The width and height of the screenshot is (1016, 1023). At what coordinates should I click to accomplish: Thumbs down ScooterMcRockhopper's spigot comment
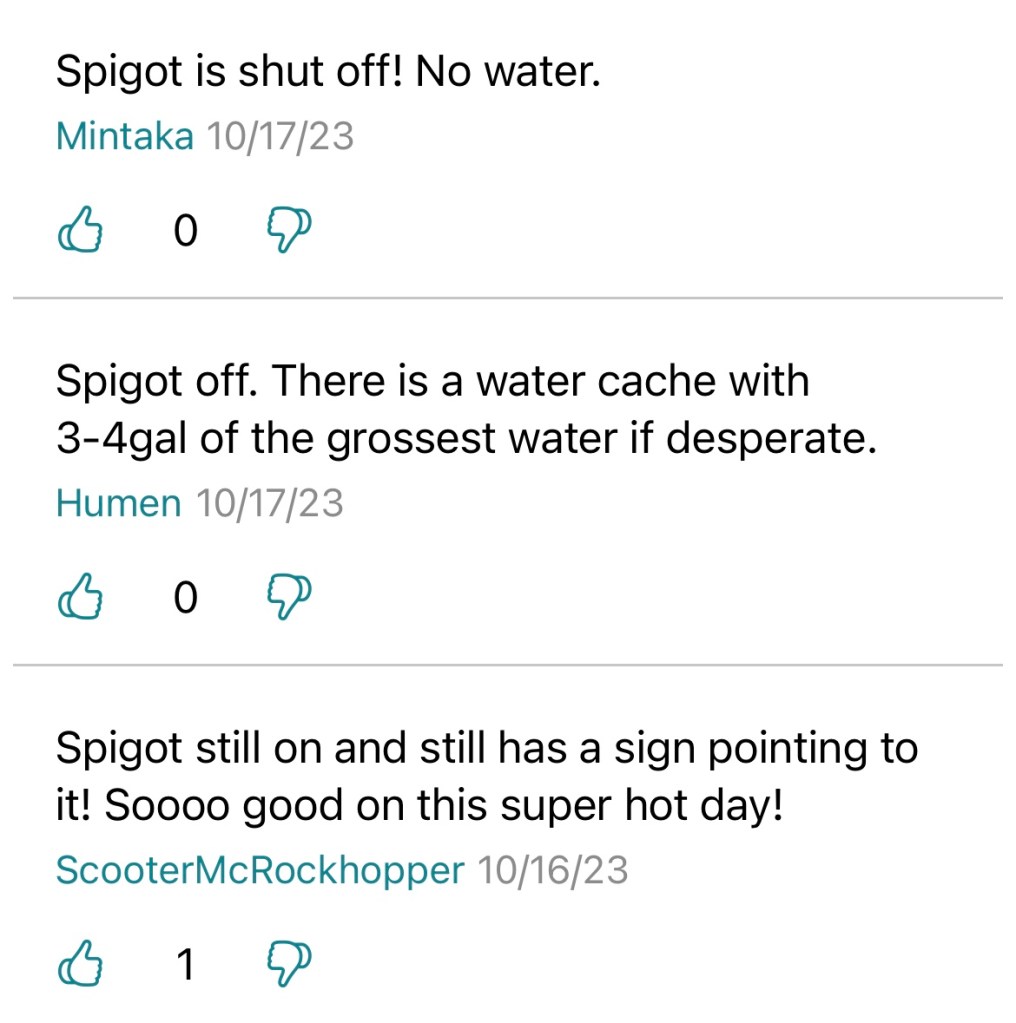click(x=289, y=965)
